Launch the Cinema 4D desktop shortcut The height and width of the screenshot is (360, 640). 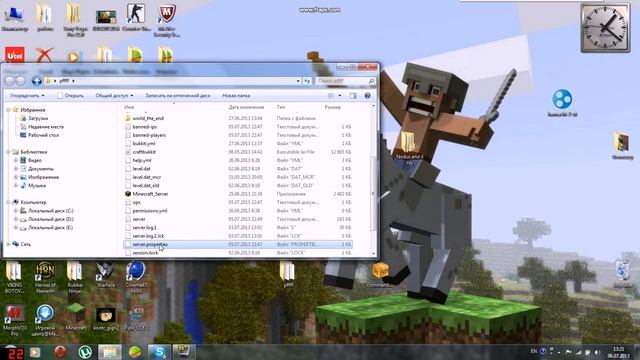(136, 278)
